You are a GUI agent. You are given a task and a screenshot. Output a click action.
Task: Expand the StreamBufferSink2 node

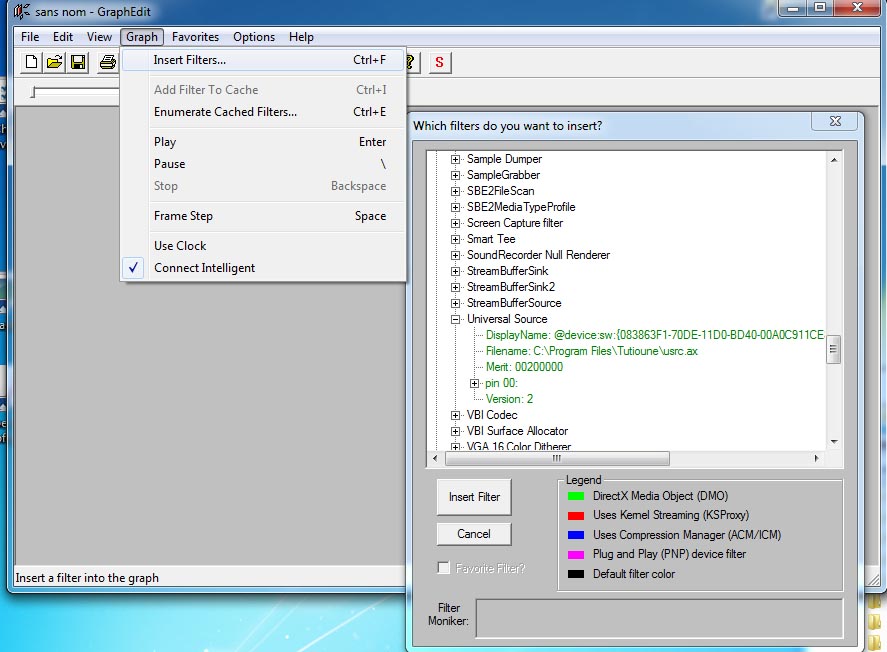(x=455, y=287)
